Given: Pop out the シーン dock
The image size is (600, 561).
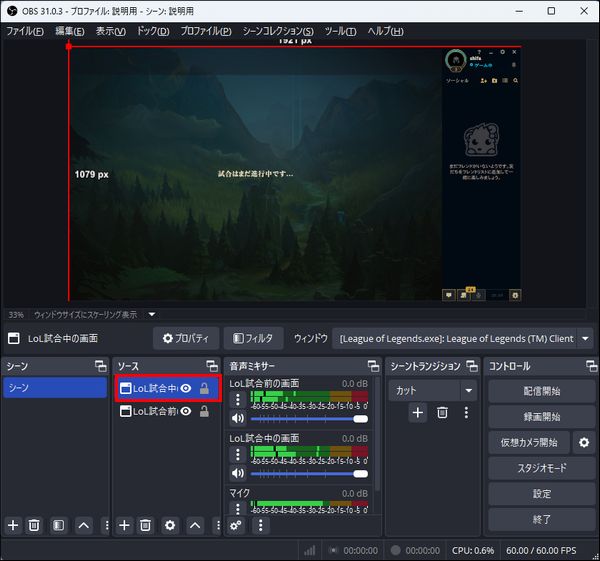Looking at the screenshot, I should click(101, 366).
